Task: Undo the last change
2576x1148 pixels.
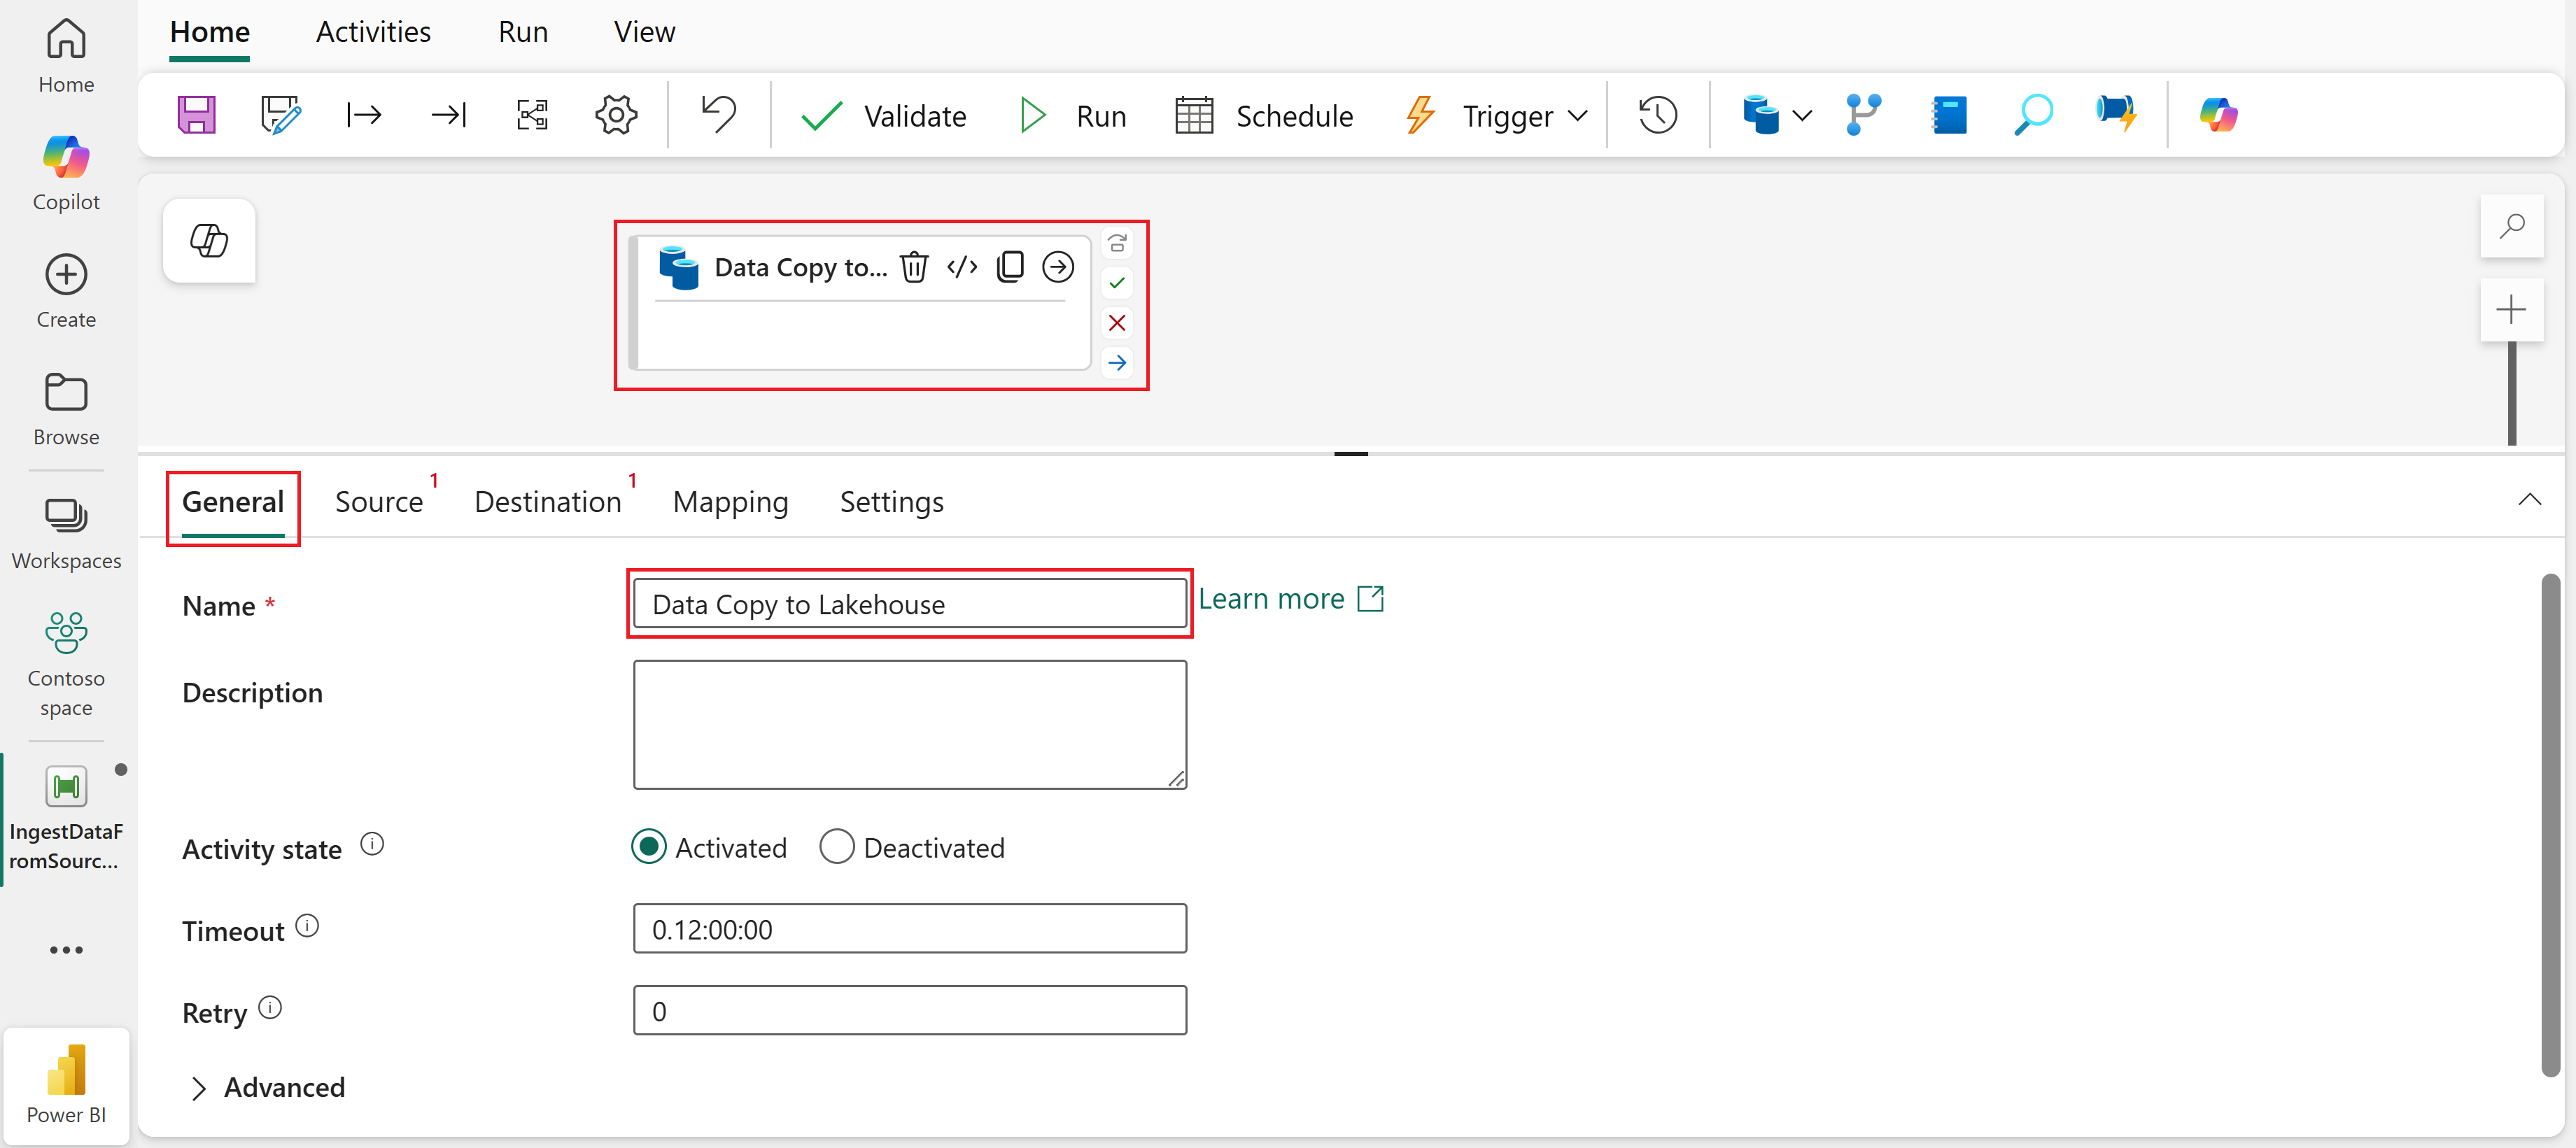Action: click(718, 115)
